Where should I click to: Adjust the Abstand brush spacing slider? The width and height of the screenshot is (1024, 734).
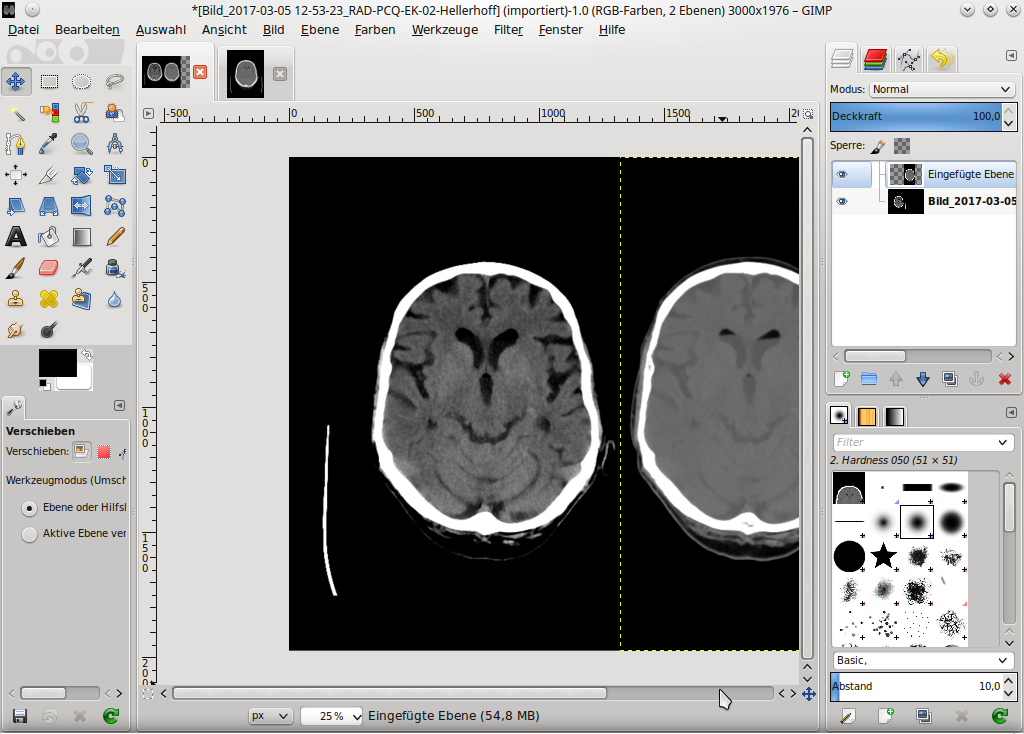tap(916, 686)
